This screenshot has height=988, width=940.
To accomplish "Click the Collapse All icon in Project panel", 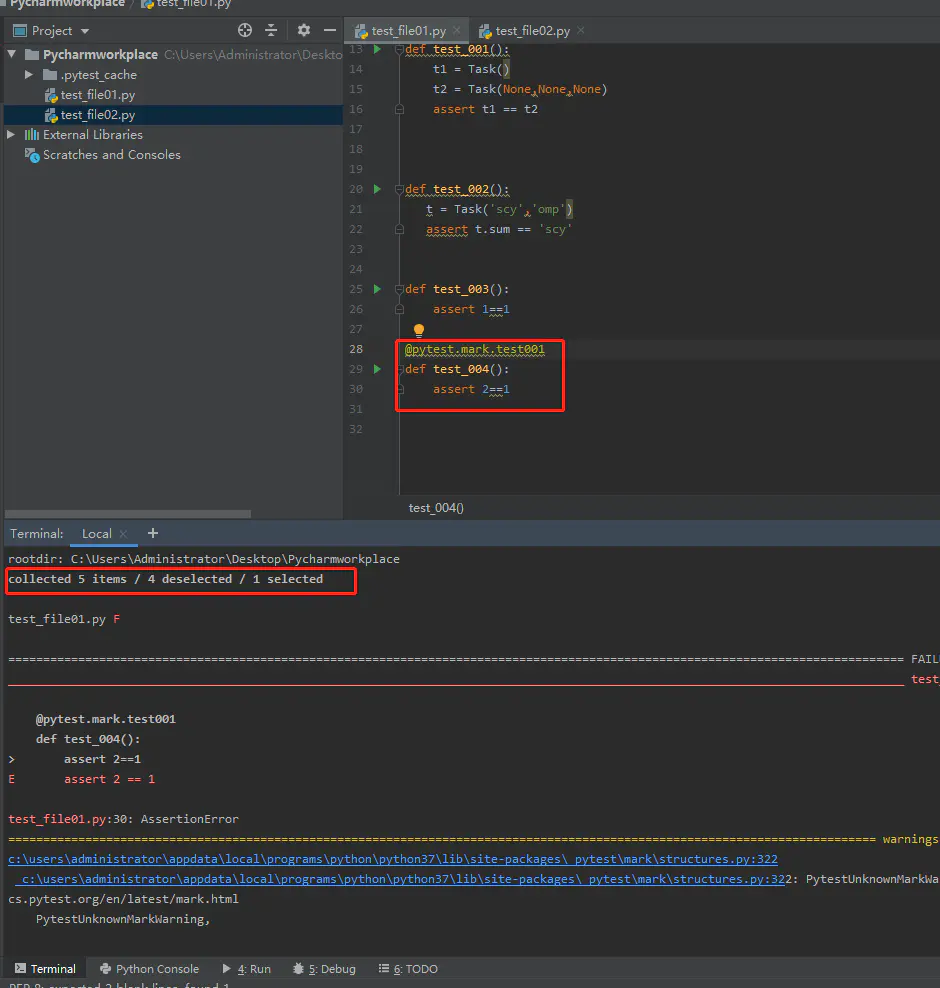I will (x=271, y=30).
